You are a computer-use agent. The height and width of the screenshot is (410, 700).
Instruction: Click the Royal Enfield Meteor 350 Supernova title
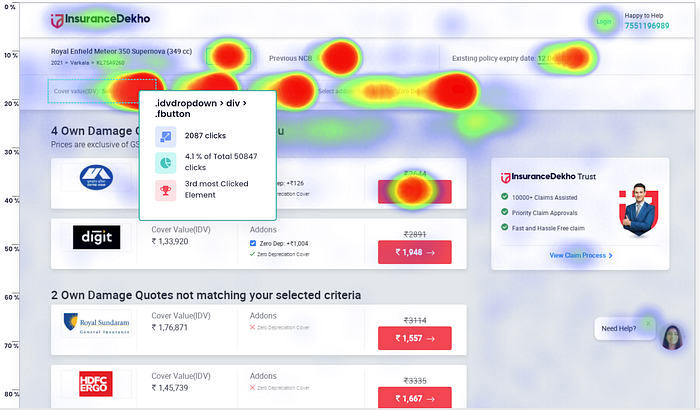pos(121,51)
